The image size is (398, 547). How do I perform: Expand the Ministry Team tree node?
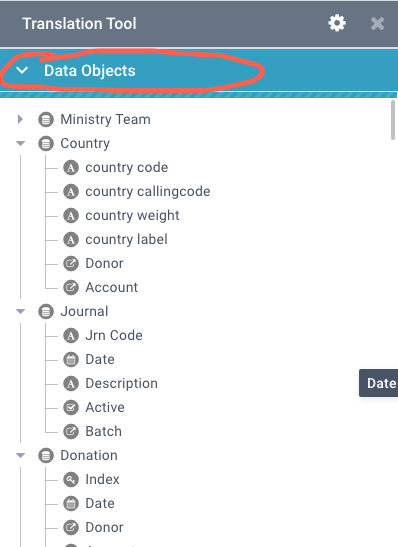20,119
